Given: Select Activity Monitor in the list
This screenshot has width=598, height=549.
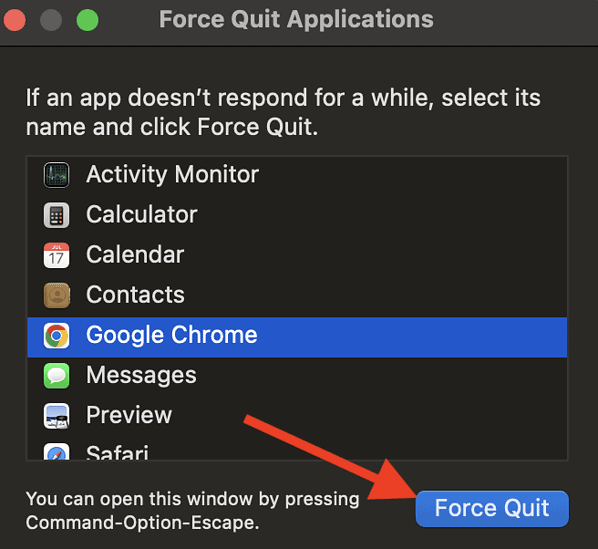Looking at the screenshot, I should click(x=297, y=175).
